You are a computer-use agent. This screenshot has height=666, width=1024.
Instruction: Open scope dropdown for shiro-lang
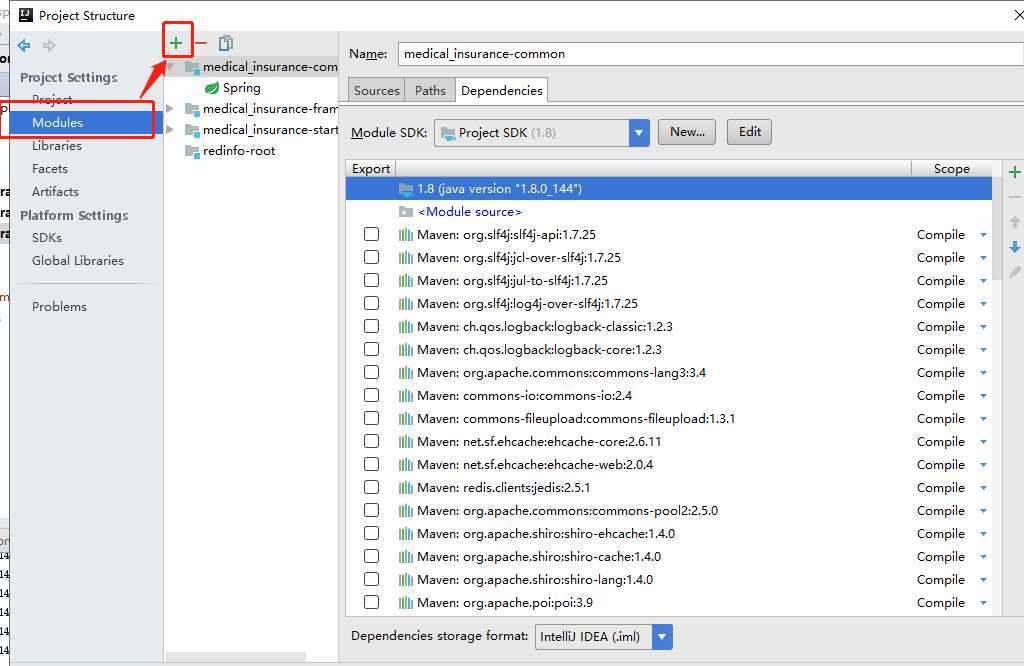coord(983,580)
